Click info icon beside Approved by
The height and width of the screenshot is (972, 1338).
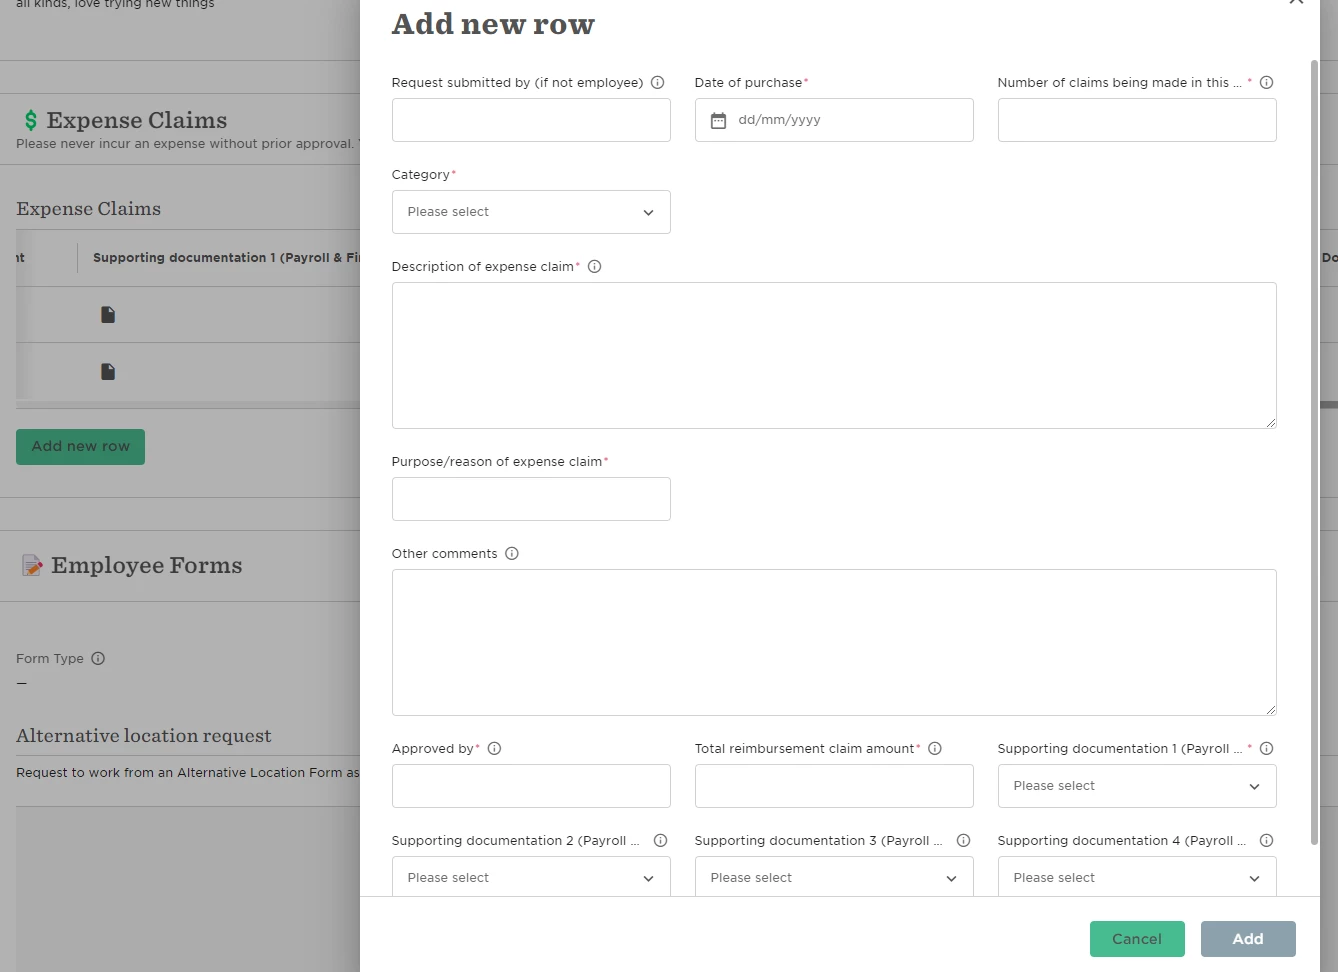[x=494, y=749]
